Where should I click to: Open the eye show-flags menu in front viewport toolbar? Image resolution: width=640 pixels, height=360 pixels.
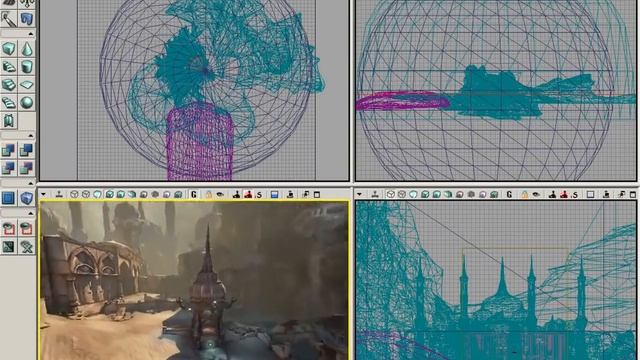pos(536,195)
